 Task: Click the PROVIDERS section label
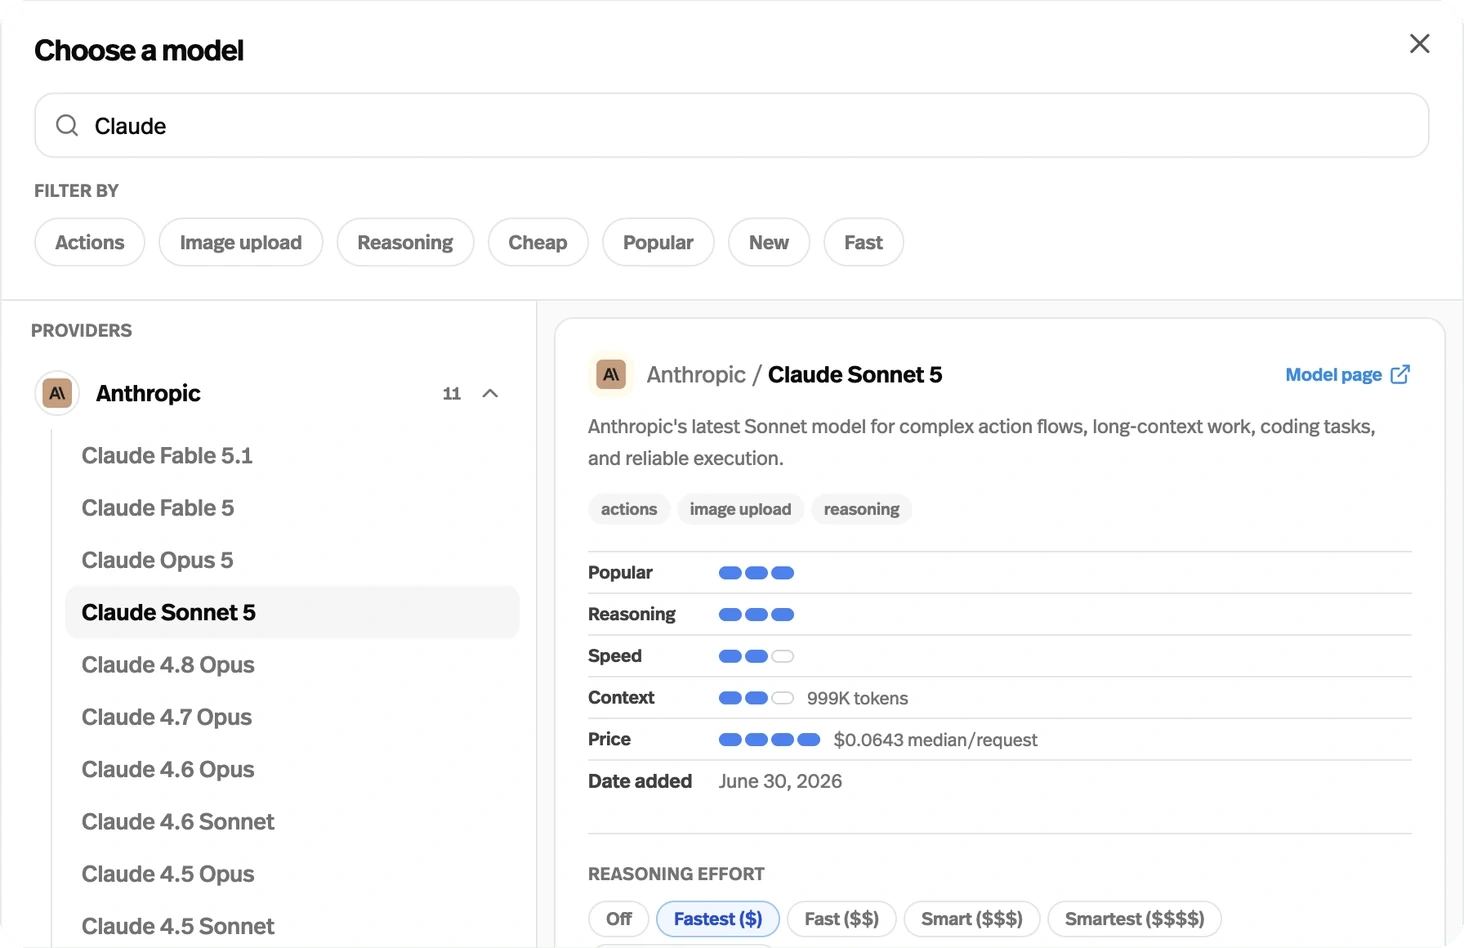click(81, 330)
